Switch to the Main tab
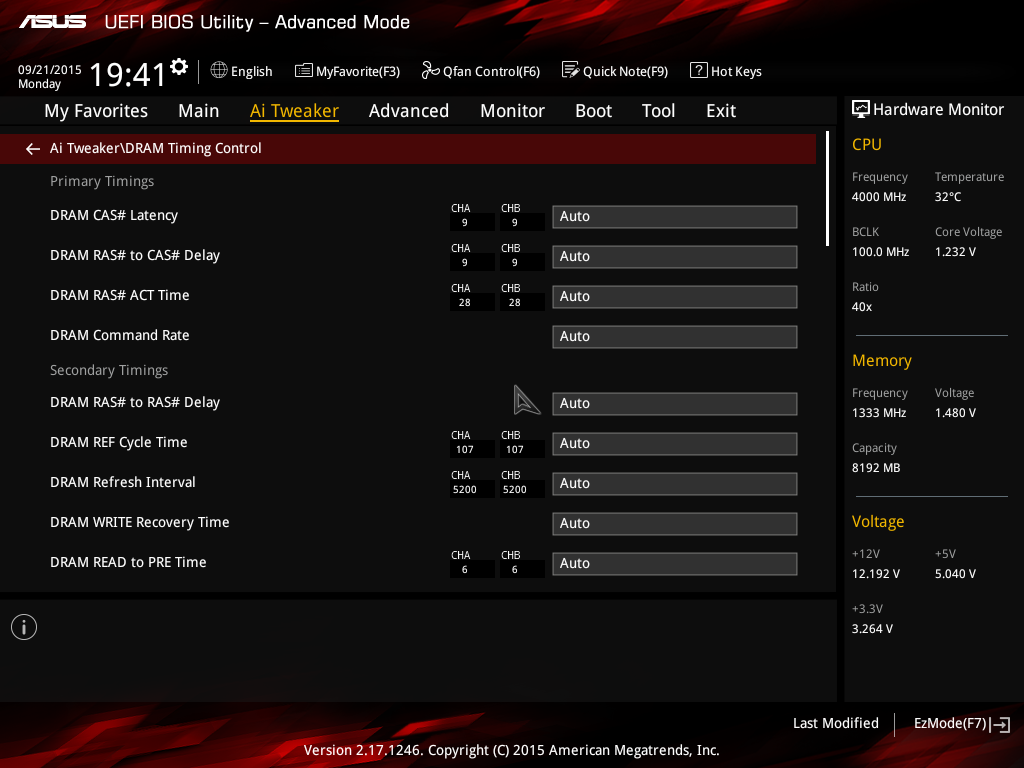1024x768 pixels. [x=199, y=111]
